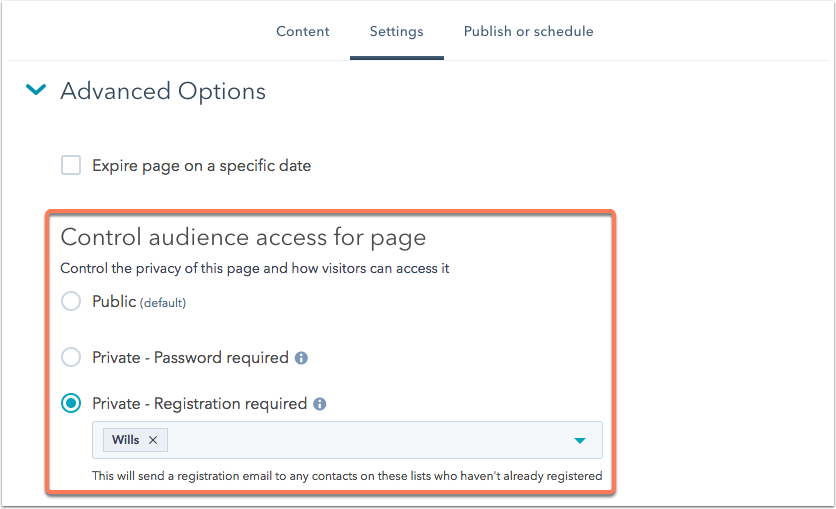Collapse Advanced Options with the chevron icon
836x509 pixels.
(36, 91)
